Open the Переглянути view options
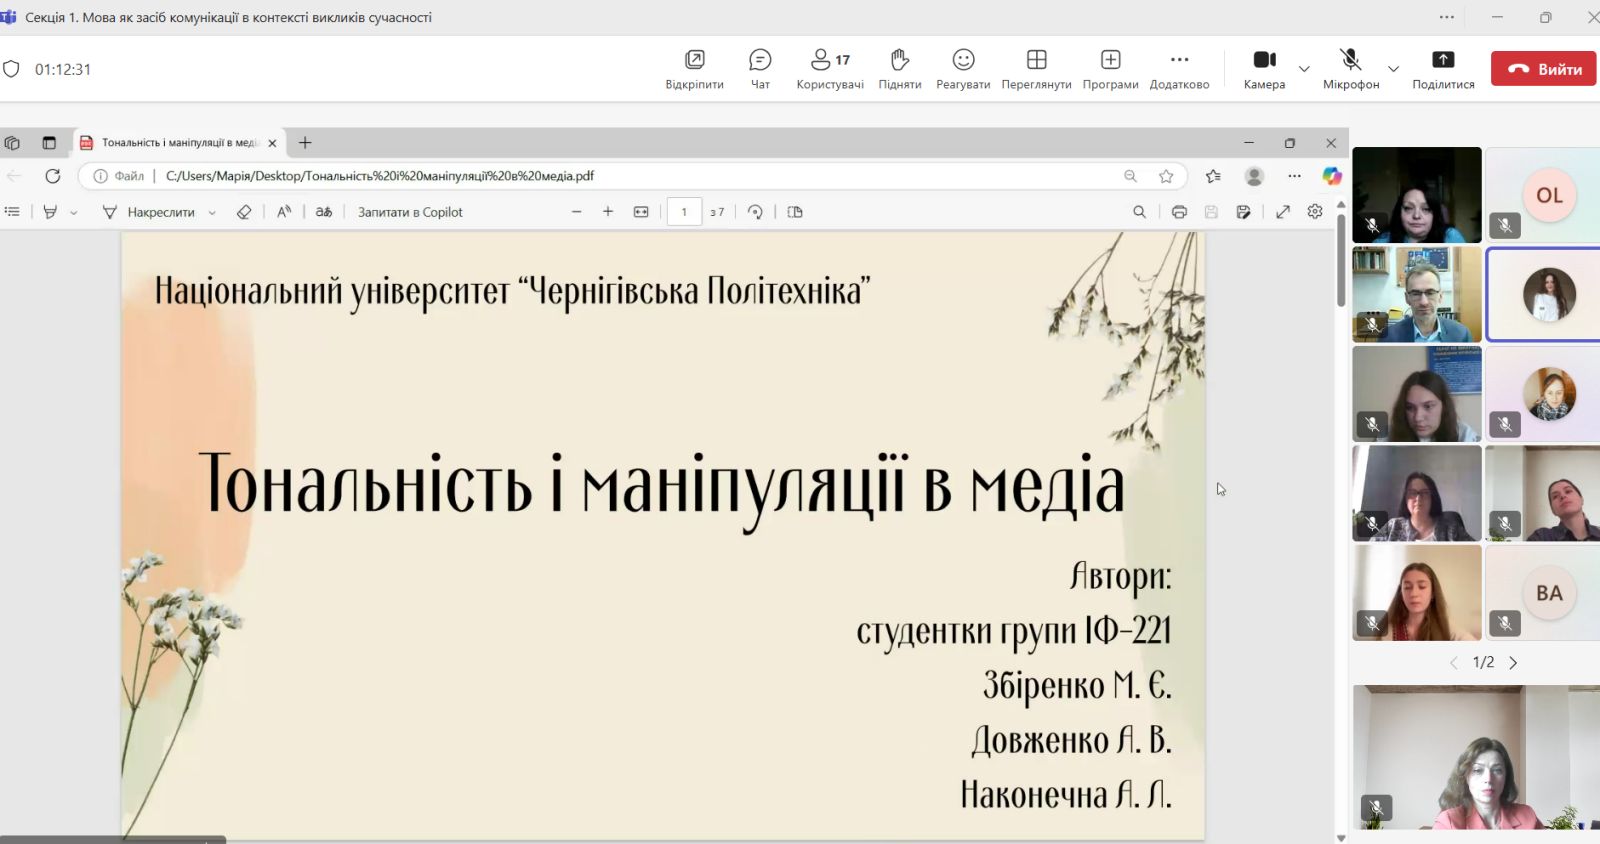The image size is (1600, 844). point(1036,69)
